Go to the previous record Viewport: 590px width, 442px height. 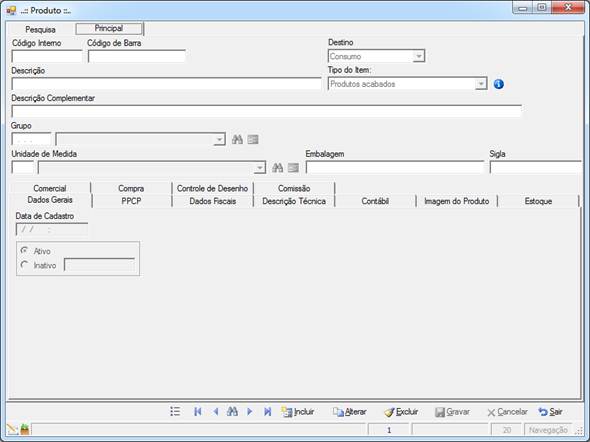[216, 412]
